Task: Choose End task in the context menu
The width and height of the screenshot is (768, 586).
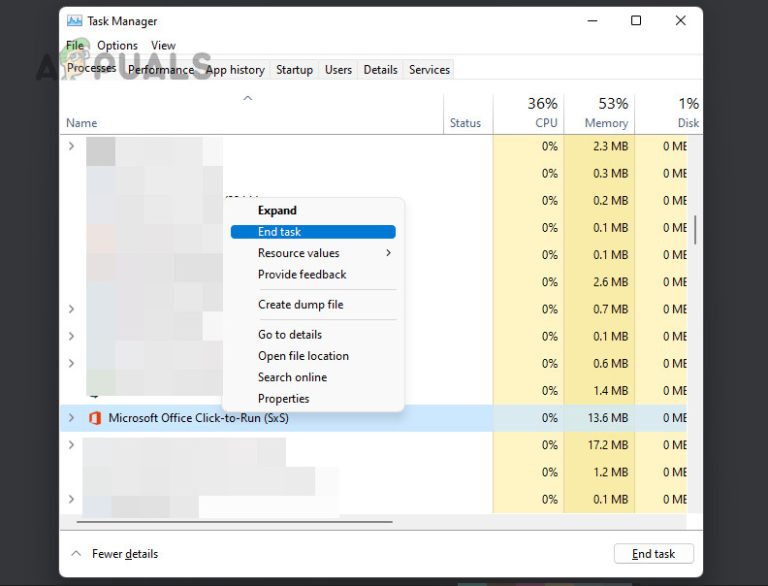Action: pyautogui.click(x=313, y=232)
